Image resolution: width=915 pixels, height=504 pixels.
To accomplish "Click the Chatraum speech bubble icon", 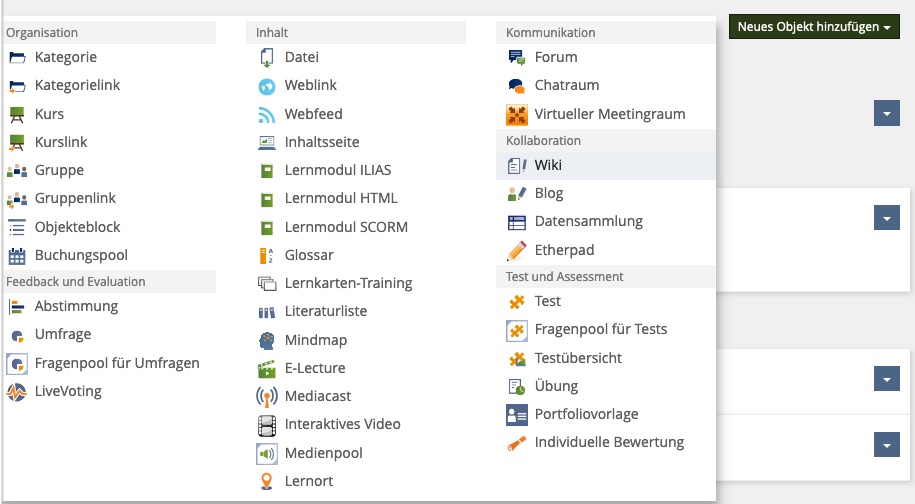I will point(517,86).
